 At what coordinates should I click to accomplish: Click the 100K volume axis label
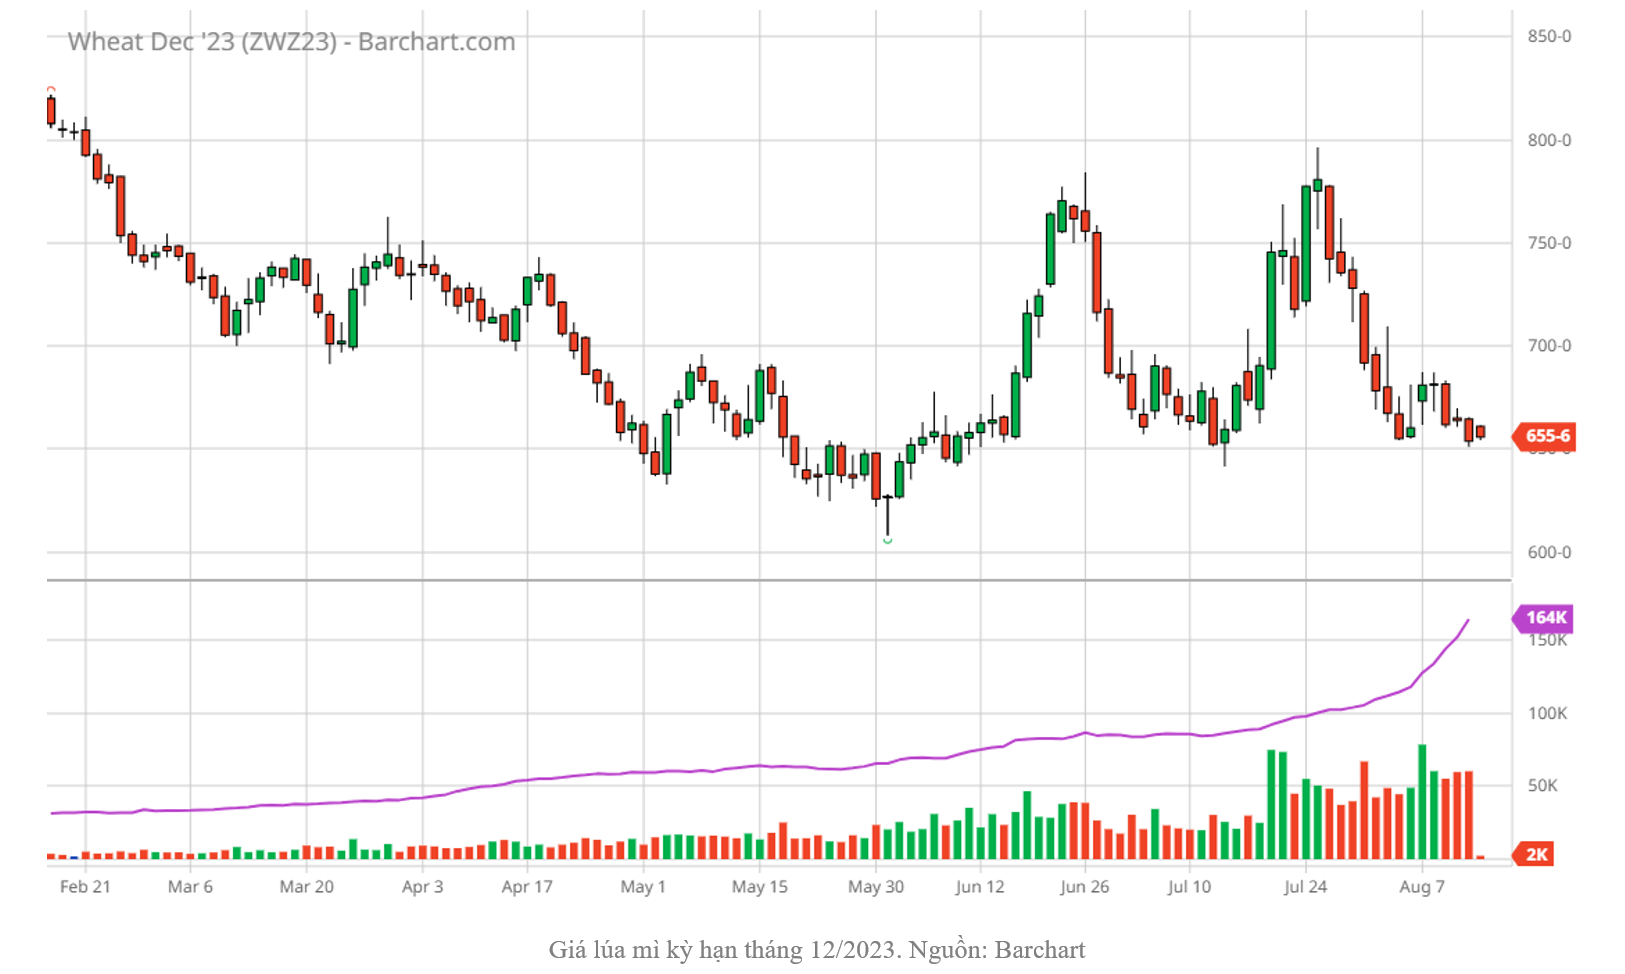coord(1547,713)
